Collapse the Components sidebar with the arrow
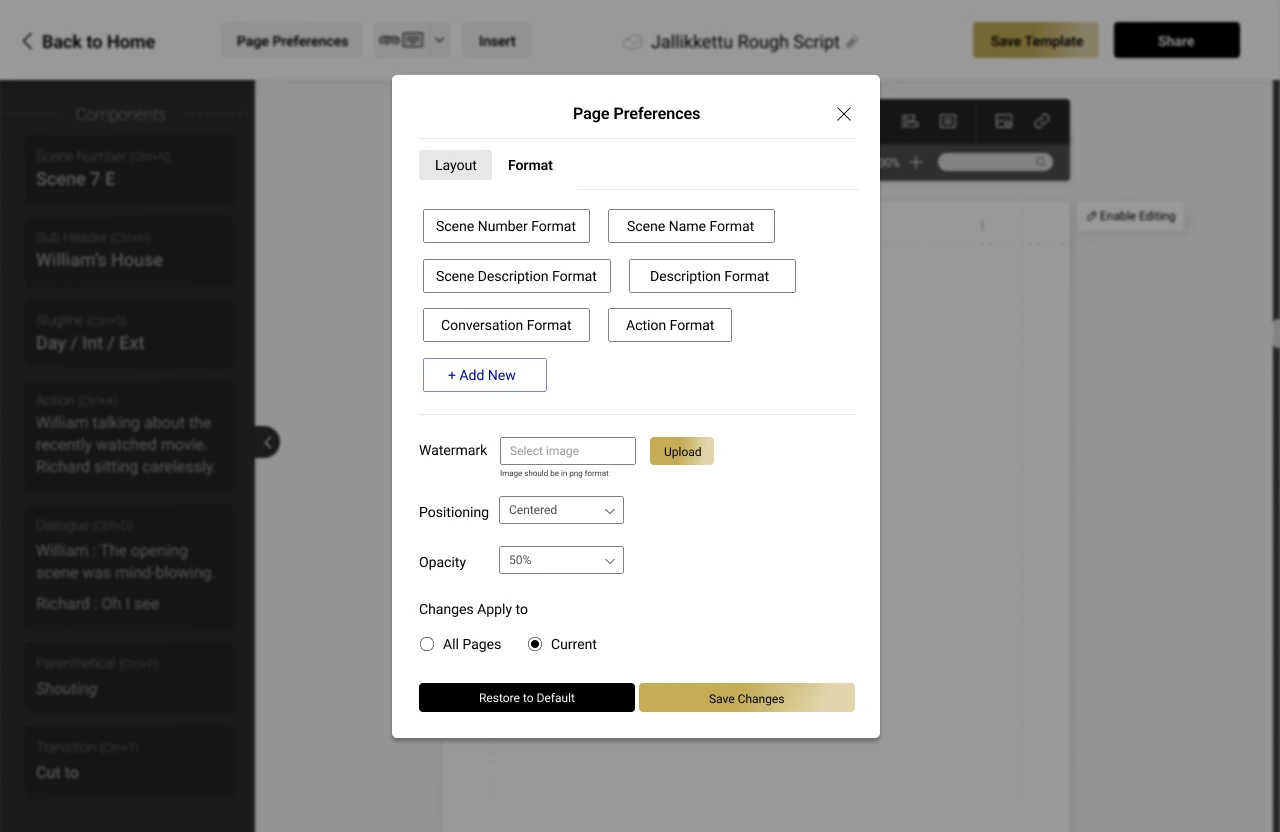This screenshot has height=832, width=1280. (x=267, y=441)
